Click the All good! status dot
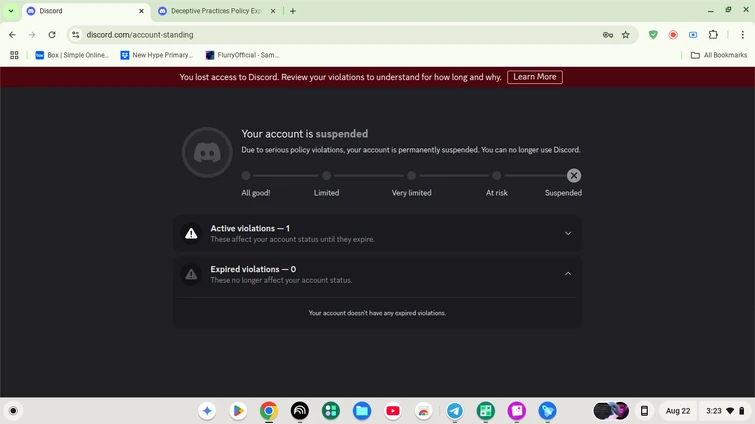This screenshot has height=424, width=755. 246,176
